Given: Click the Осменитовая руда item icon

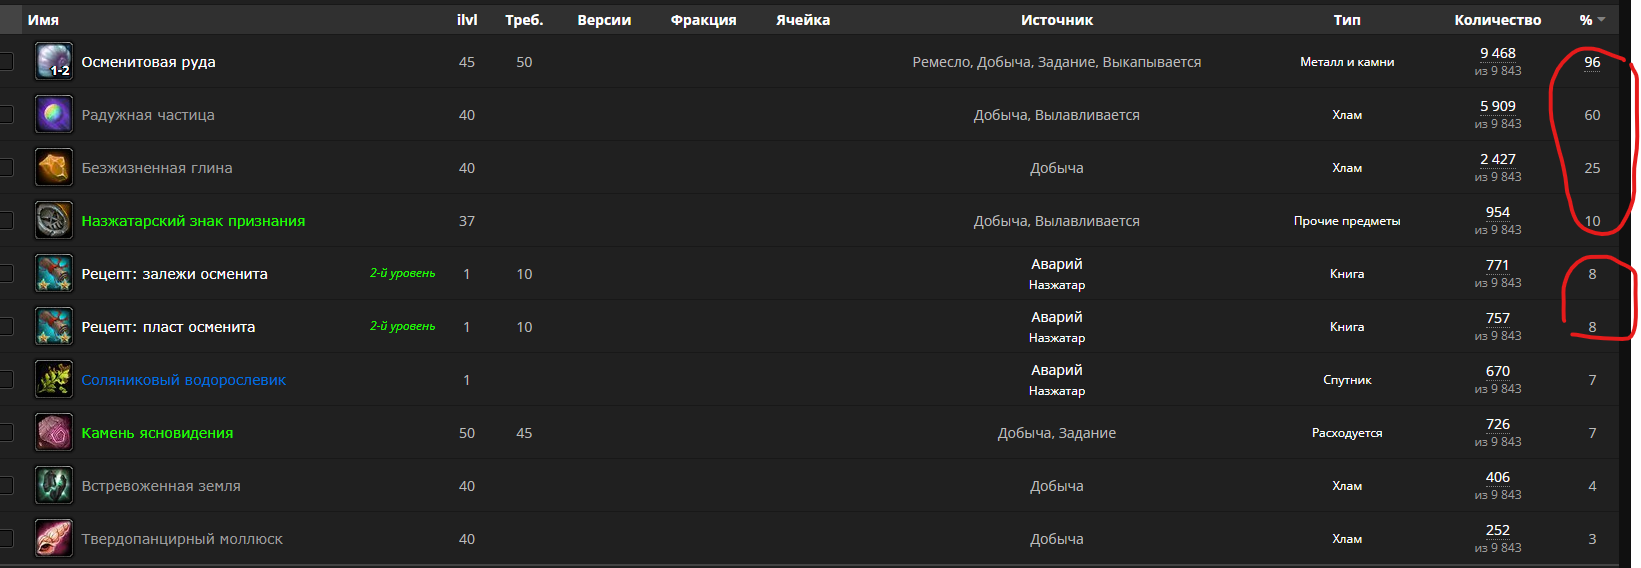Looking at the screenshot, I should 54,62.
